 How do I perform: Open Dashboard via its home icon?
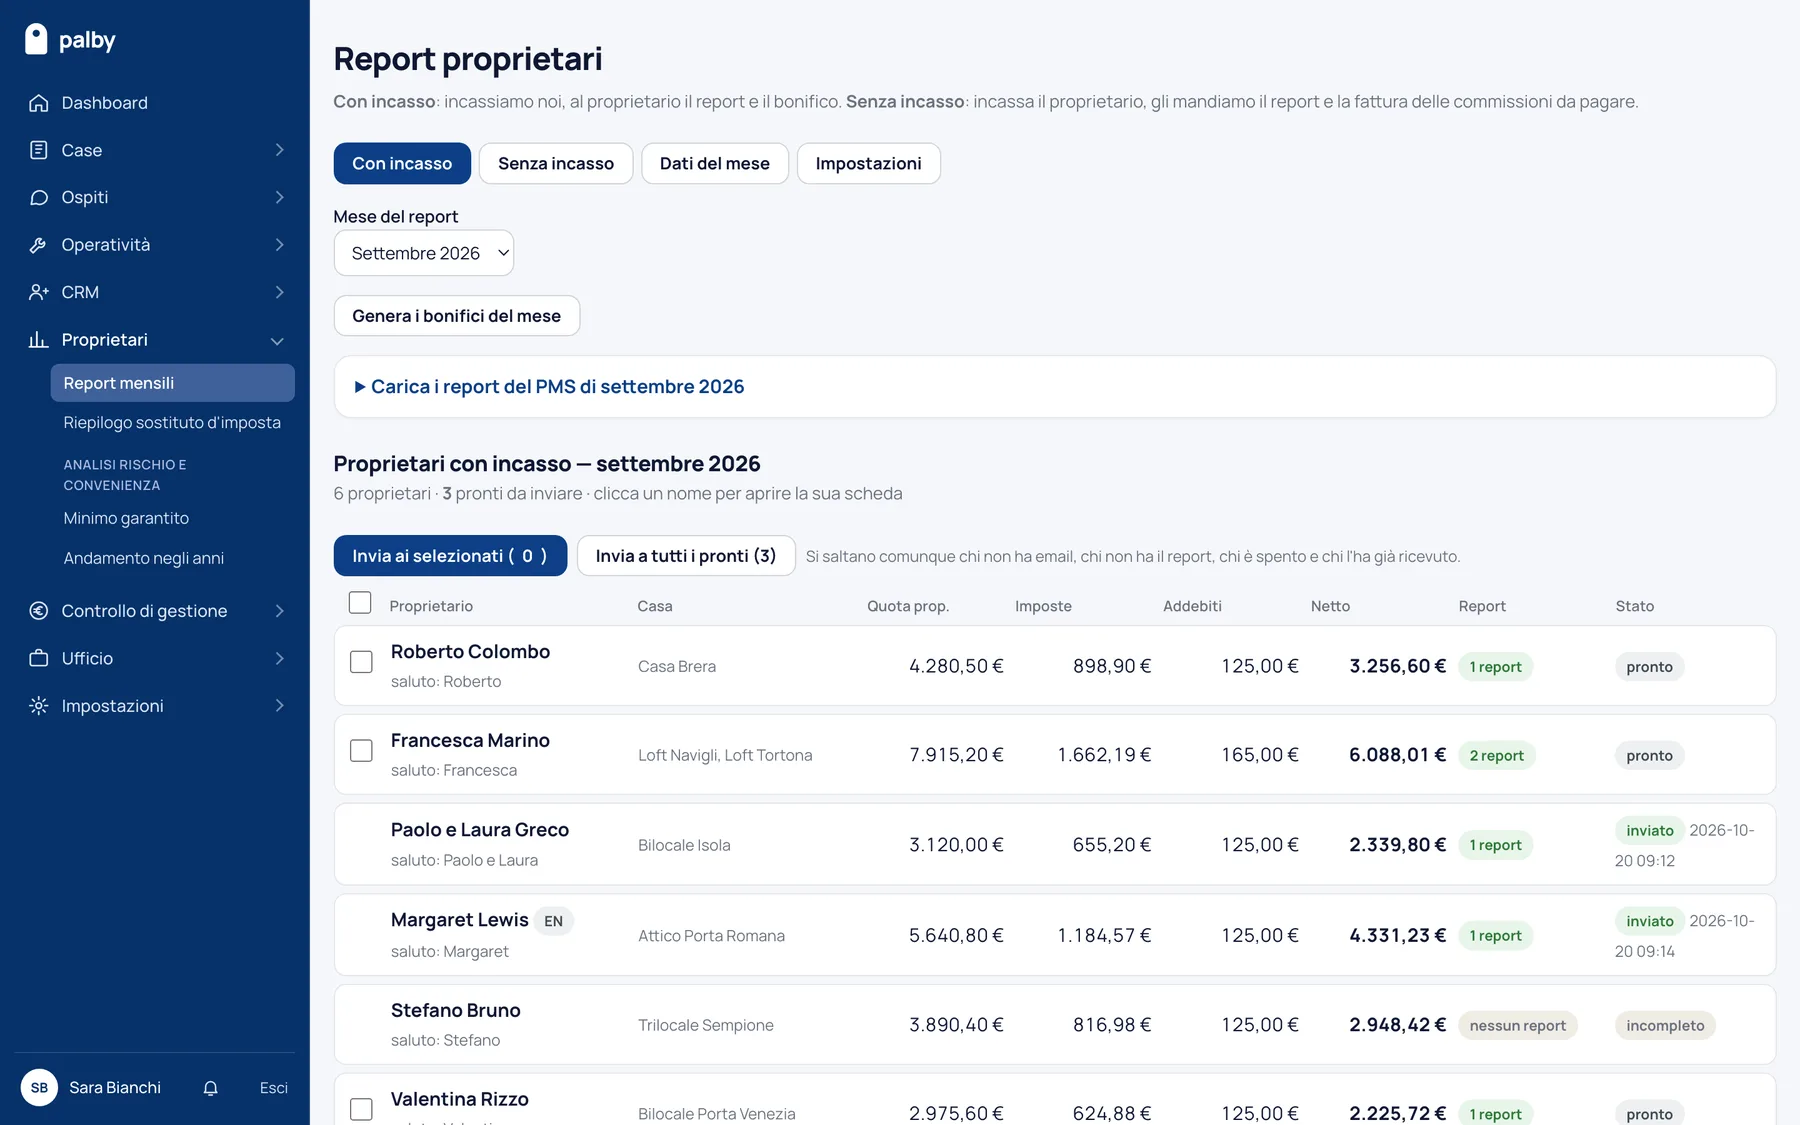pos(39,103)
